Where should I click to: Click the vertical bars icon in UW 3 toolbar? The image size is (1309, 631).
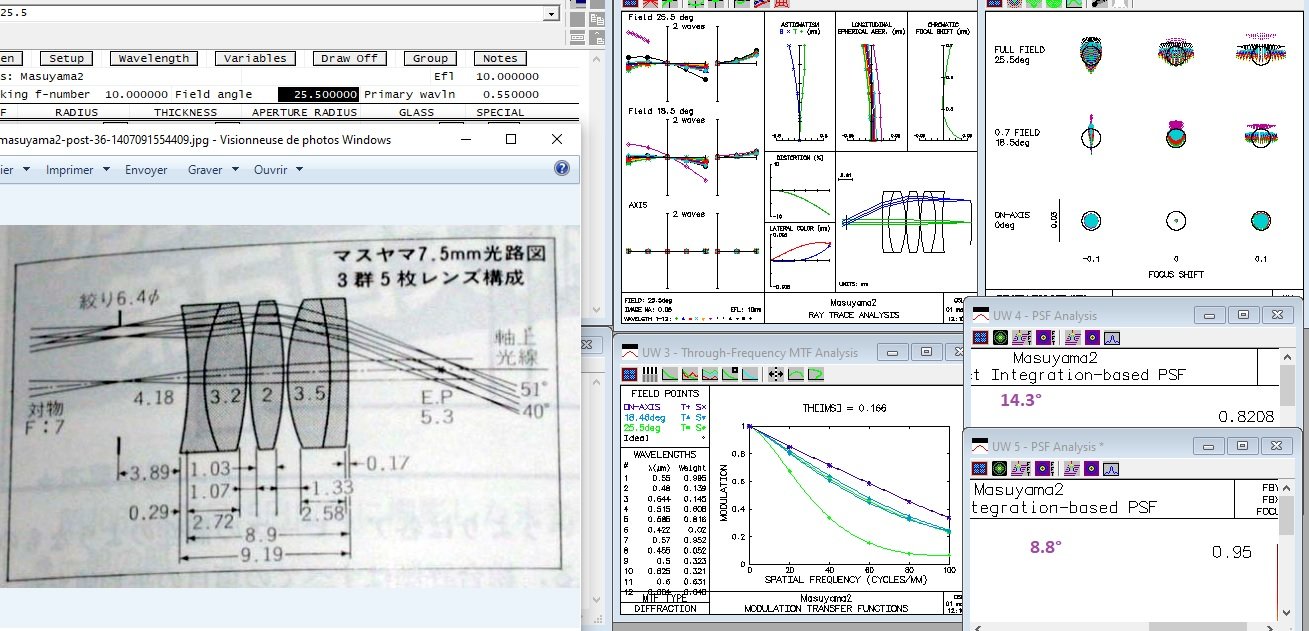pos(650,374)
